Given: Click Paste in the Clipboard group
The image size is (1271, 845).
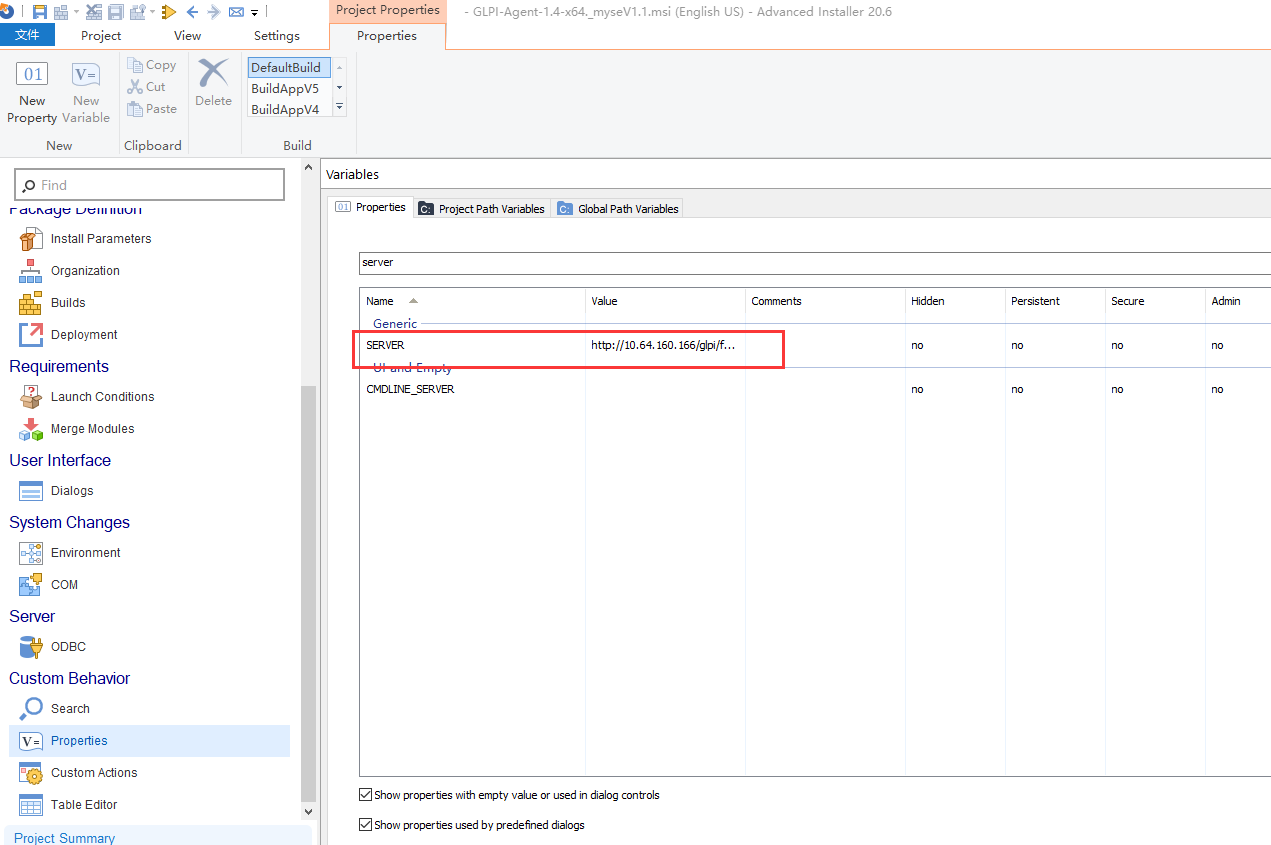Looking at the screenshot, I should click(x=152, y=109).
